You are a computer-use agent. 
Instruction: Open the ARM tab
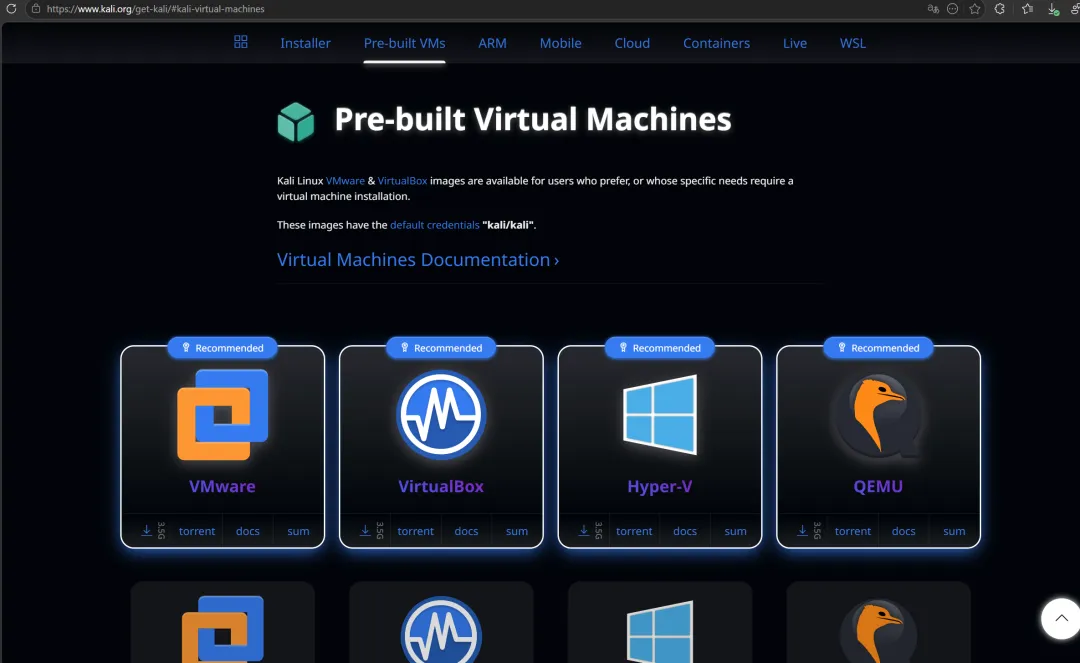492,43
